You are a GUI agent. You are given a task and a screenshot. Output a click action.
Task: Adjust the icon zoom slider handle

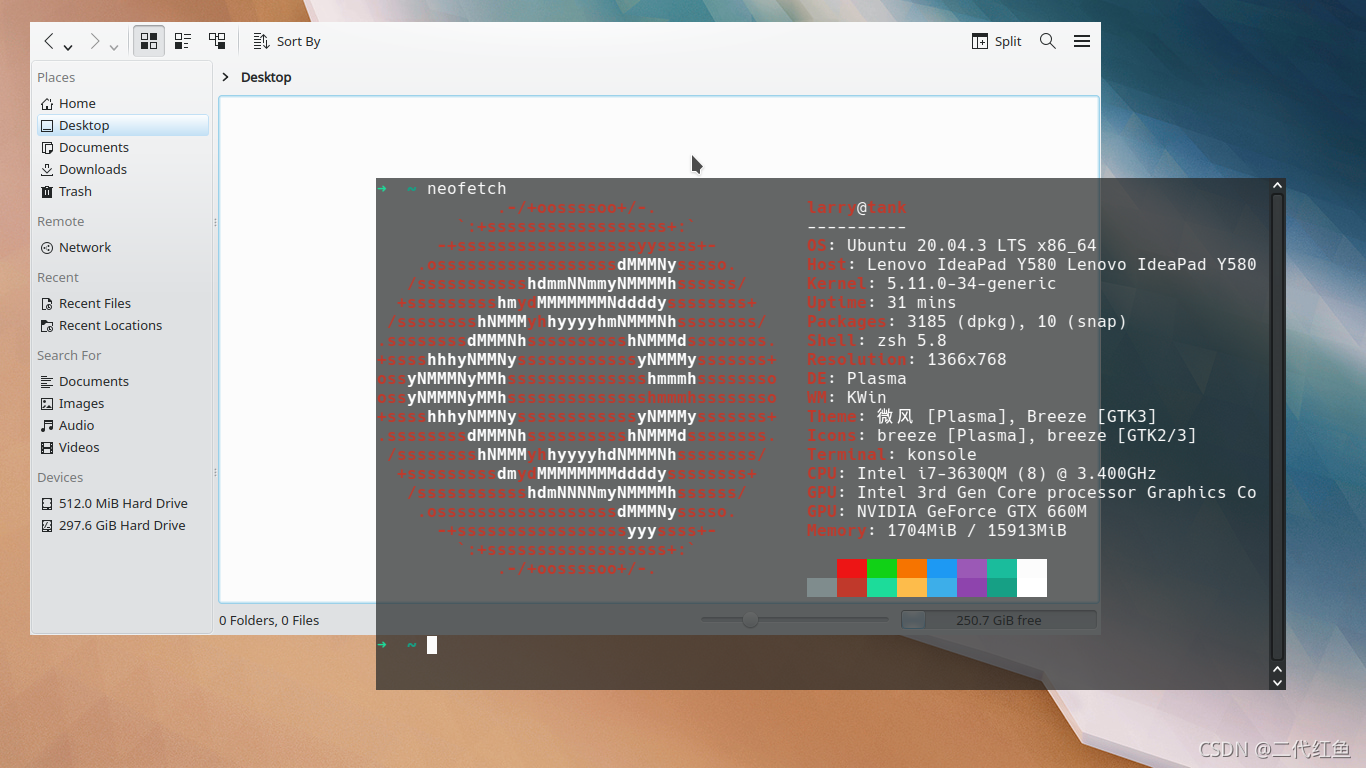[x=750, y=620]
